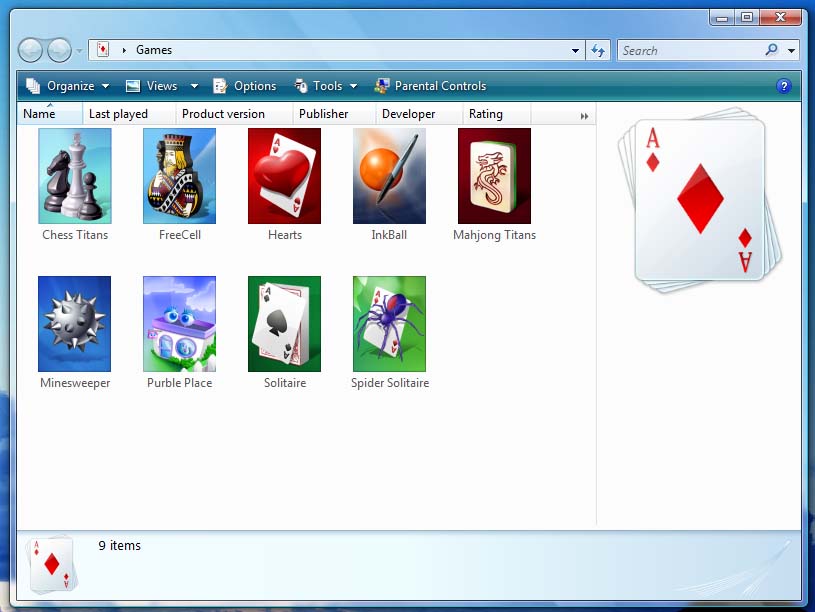The height and width of the screenshot is (612, 815).
Task: Show more columns with the chevron
Action: [584, 116]
